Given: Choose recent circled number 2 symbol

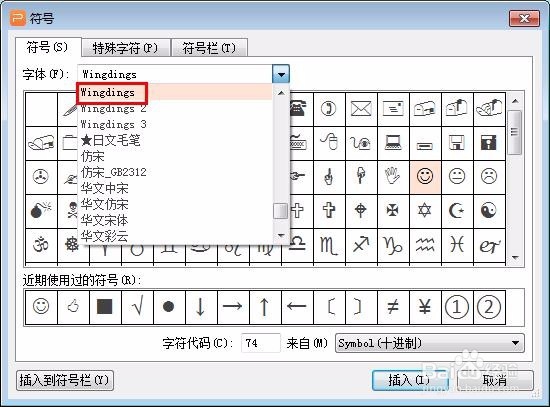Looking at the screenshot, I should tap(489, 307).
